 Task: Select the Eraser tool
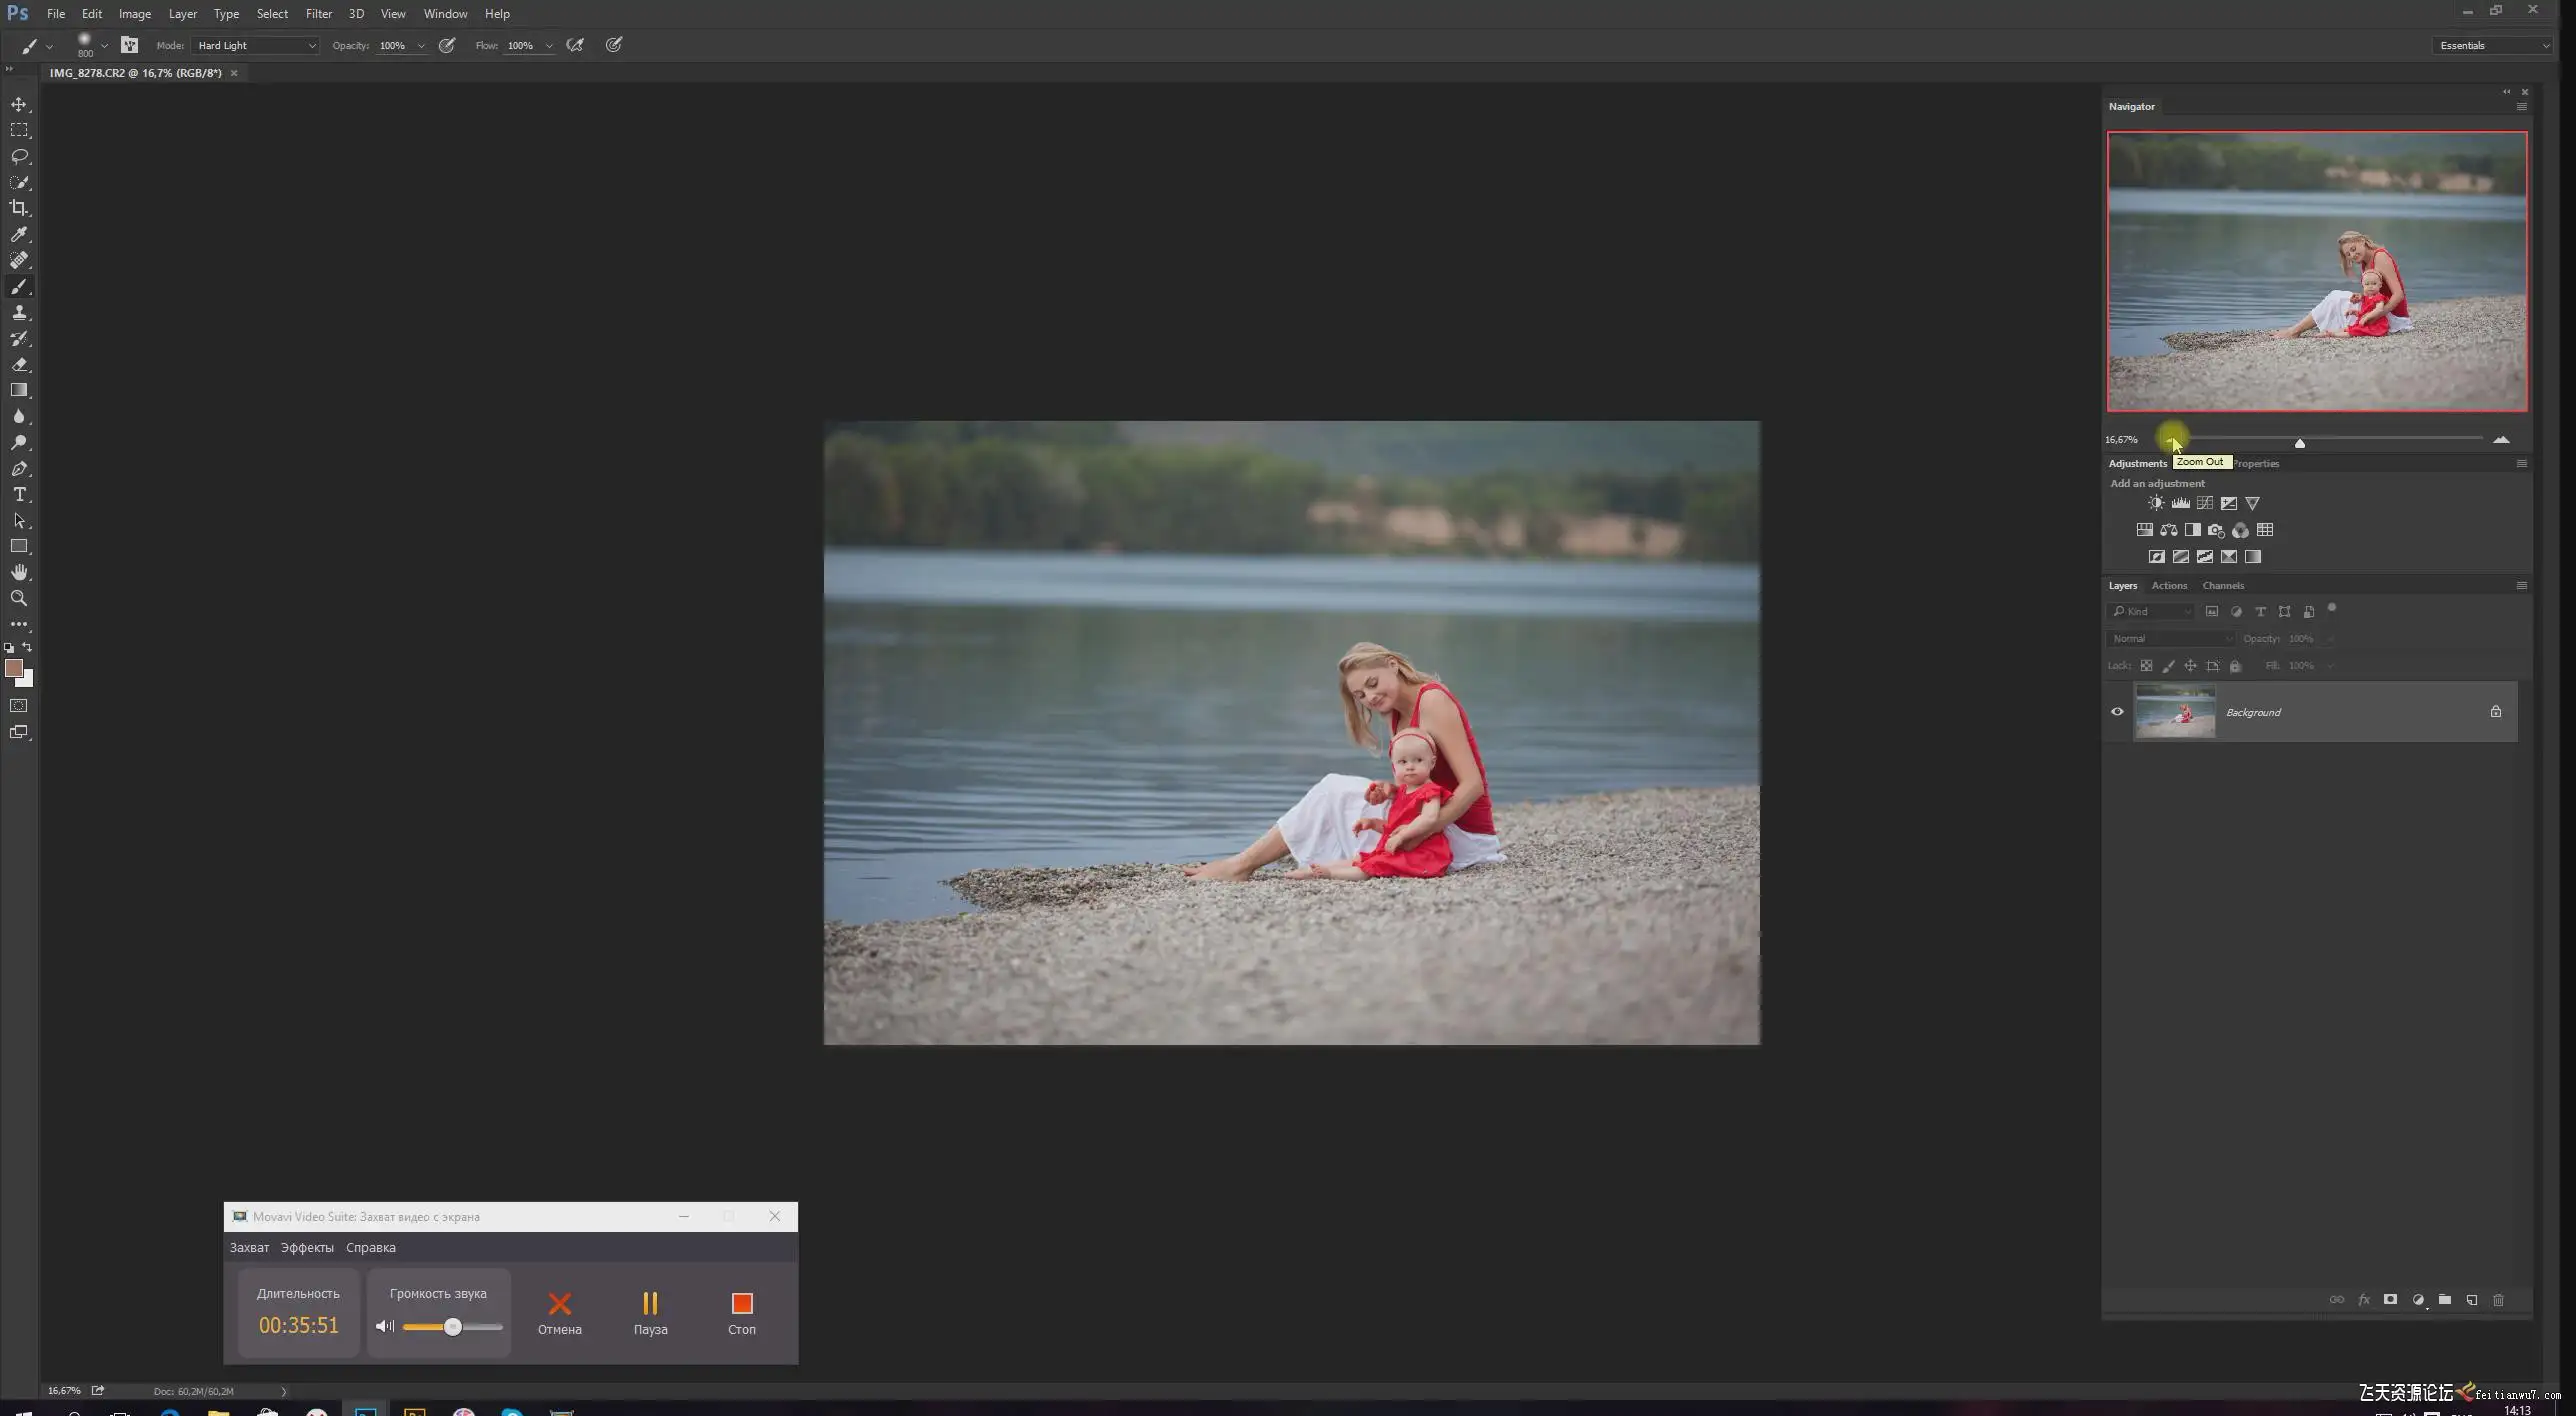19,364
